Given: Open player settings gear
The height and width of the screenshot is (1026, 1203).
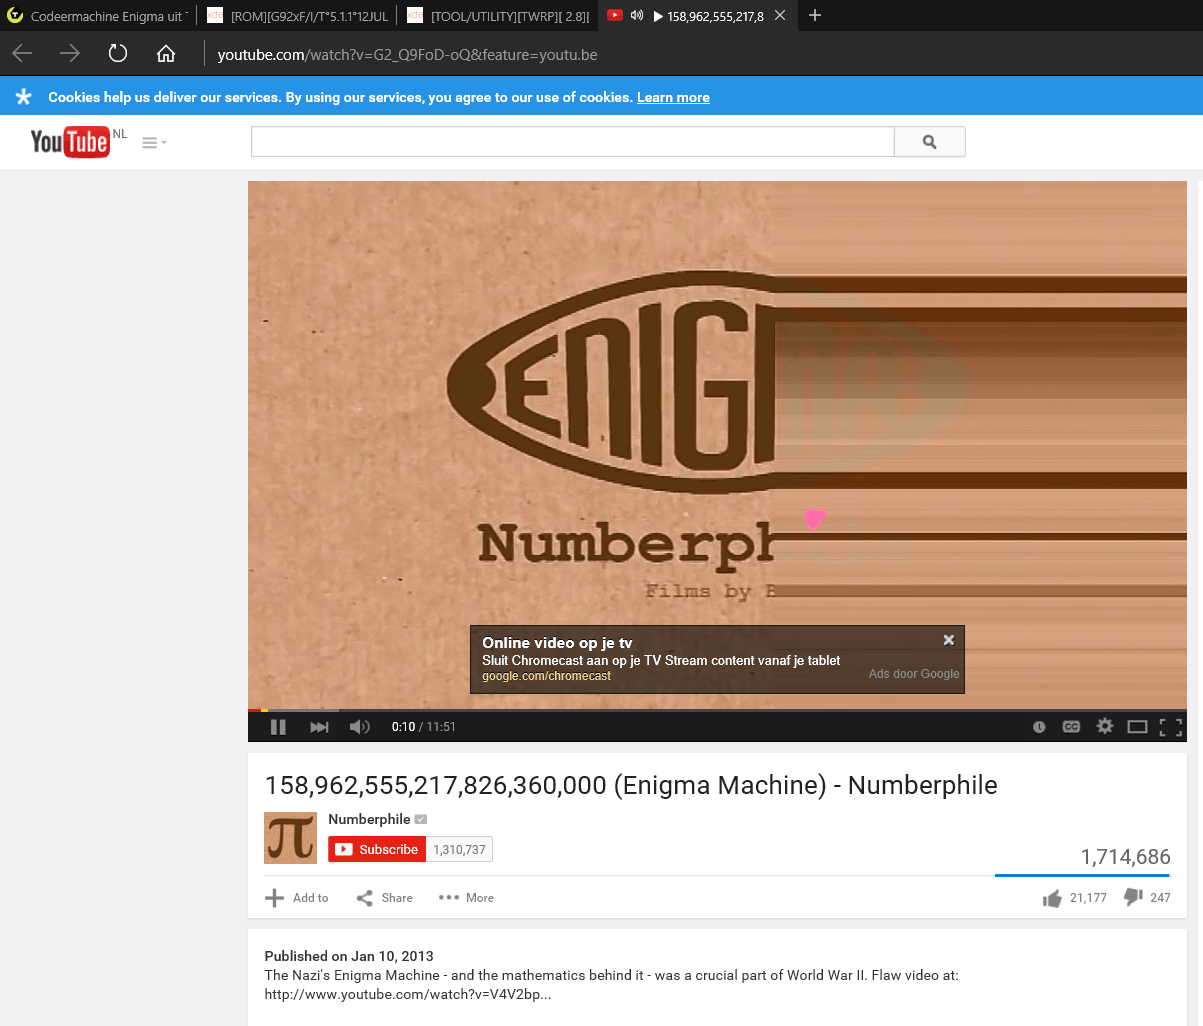Looking at the screenshot, I should 1104,726.
